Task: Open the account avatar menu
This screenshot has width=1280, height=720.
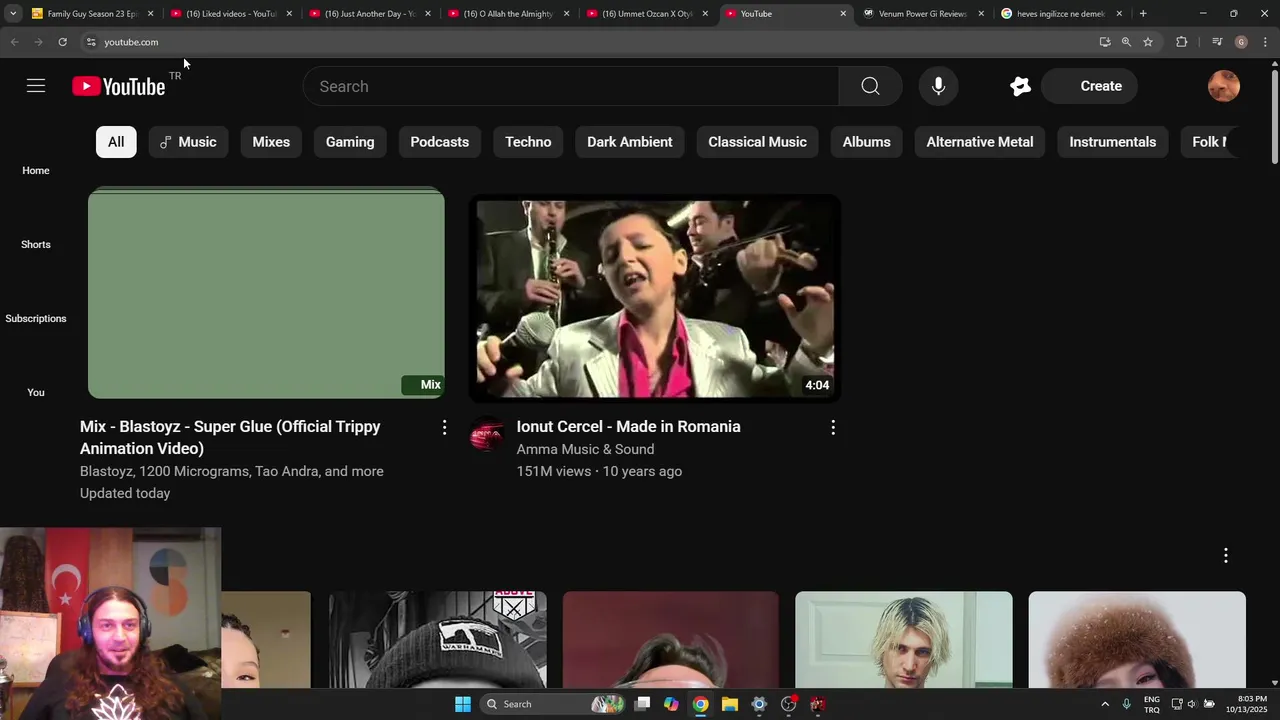Action: click(x=1224, y=86)
